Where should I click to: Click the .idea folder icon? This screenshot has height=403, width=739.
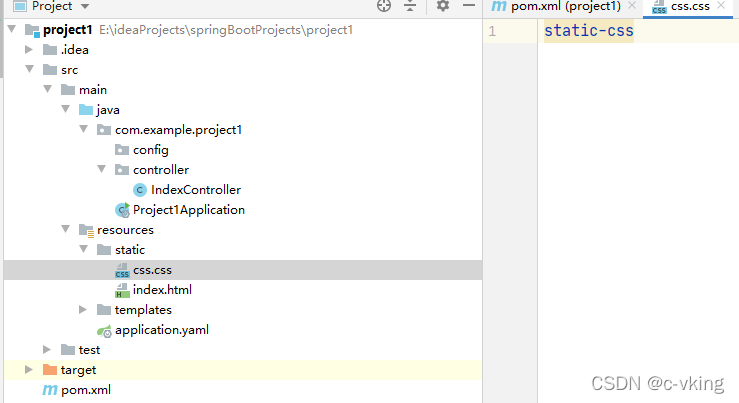tap(50, 49)
